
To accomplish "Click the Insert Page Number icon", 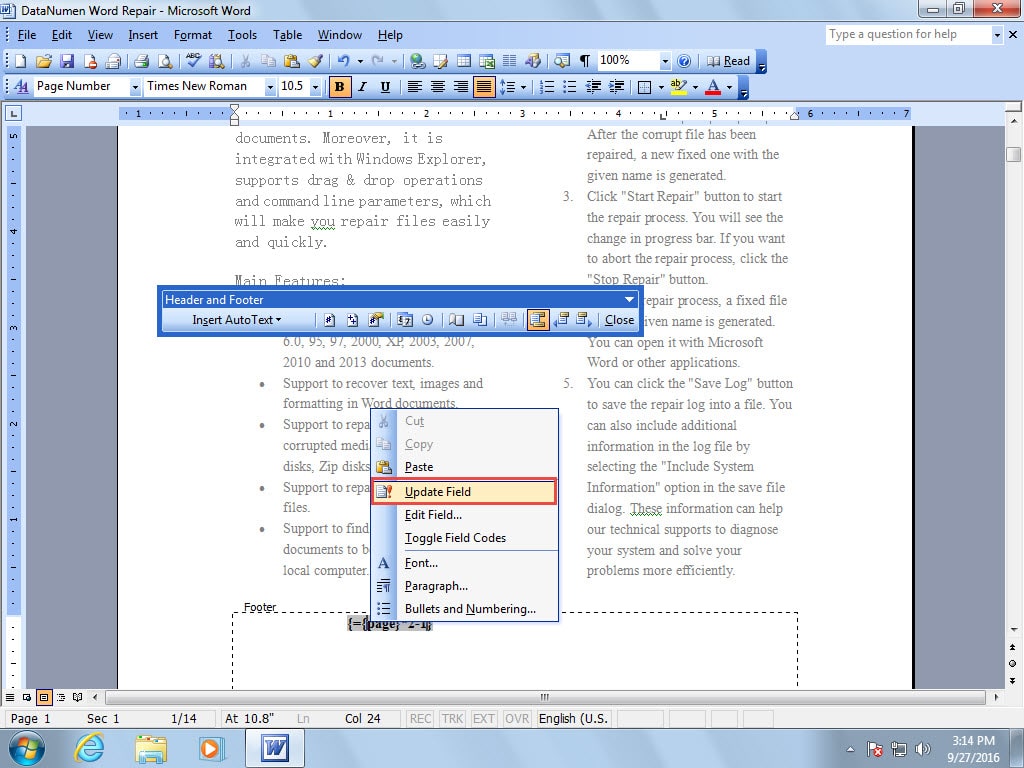I will (x=330, y=320).
